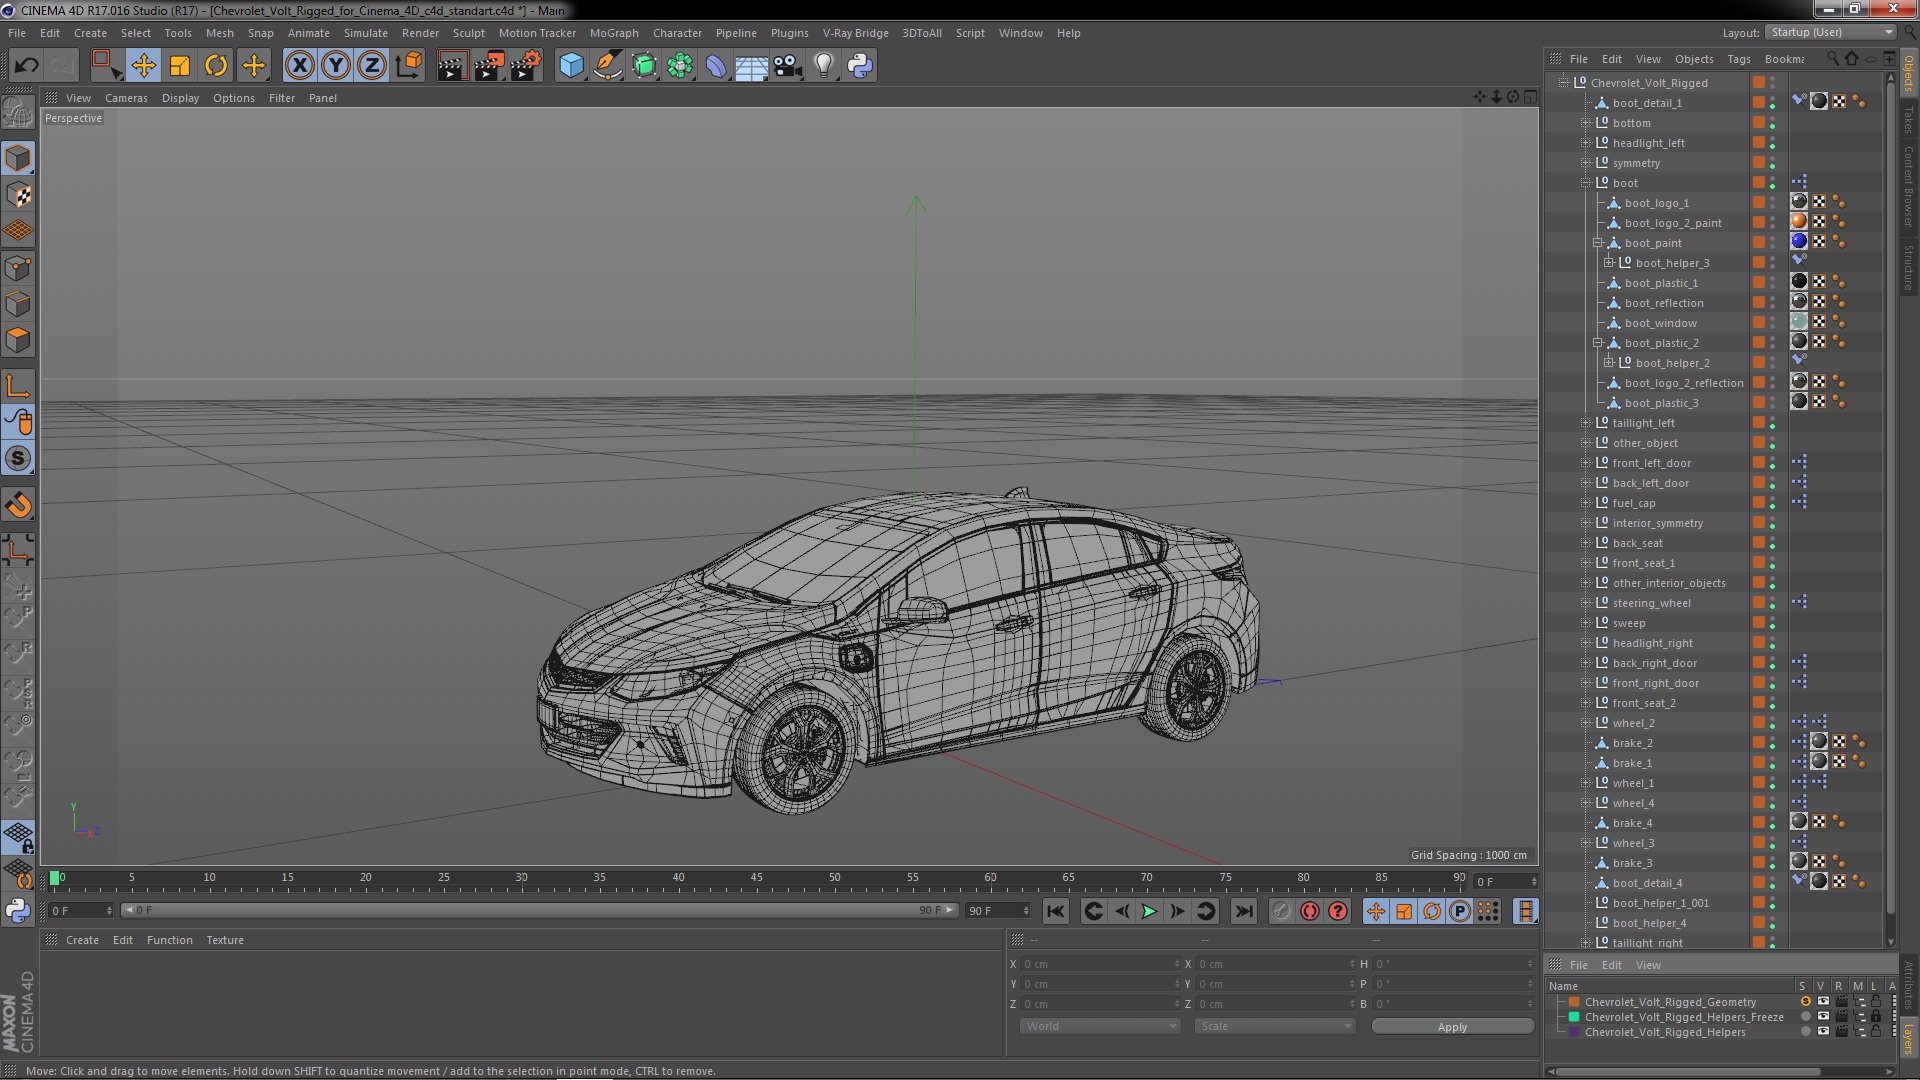The width and height of the screenshot is (1920, 1080).
Task: Open the Object Manager search icon
Action: (1832, 59)
